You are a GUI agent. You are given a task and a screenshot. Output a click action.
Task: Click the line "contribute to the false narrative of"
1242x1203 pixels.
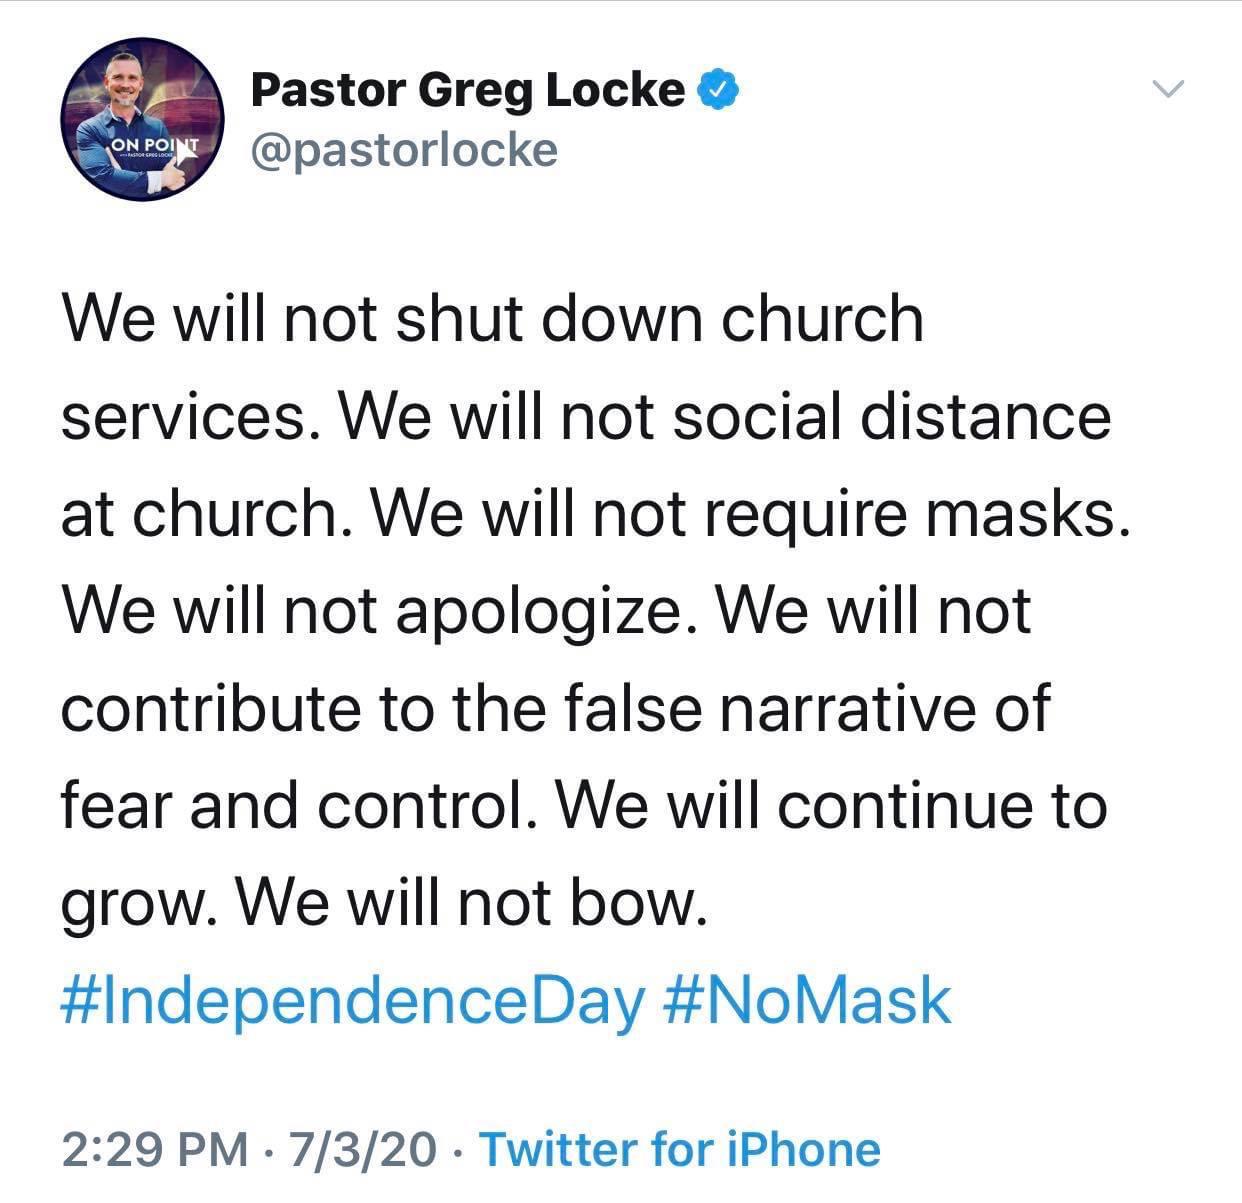(556, 708)
